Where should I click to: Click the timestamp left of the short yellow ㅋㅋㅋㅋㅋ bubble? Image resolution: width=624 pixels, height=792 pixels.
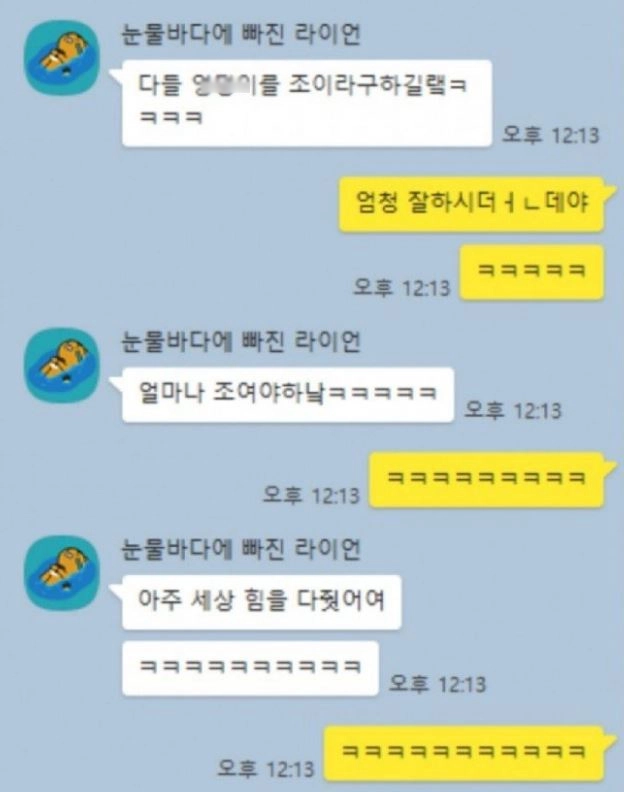point(402,287)
